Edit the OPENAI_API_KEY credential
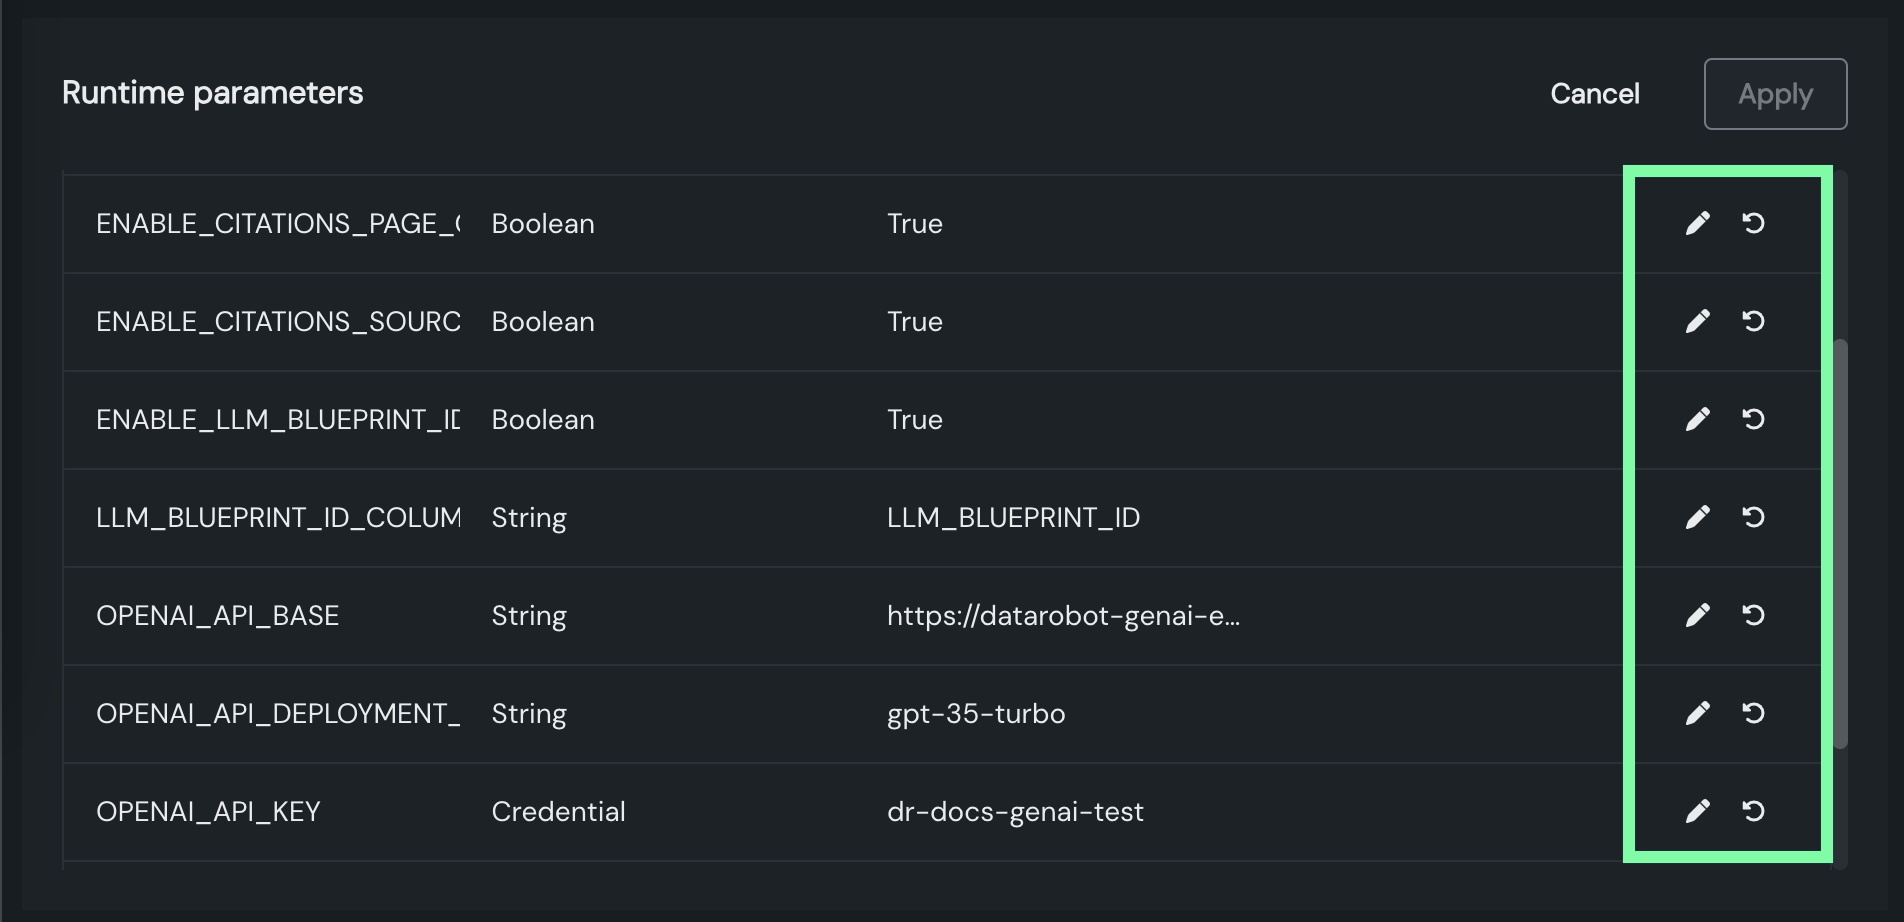1904x922 pixels. pyautogui.click(x=1697, y=811)
